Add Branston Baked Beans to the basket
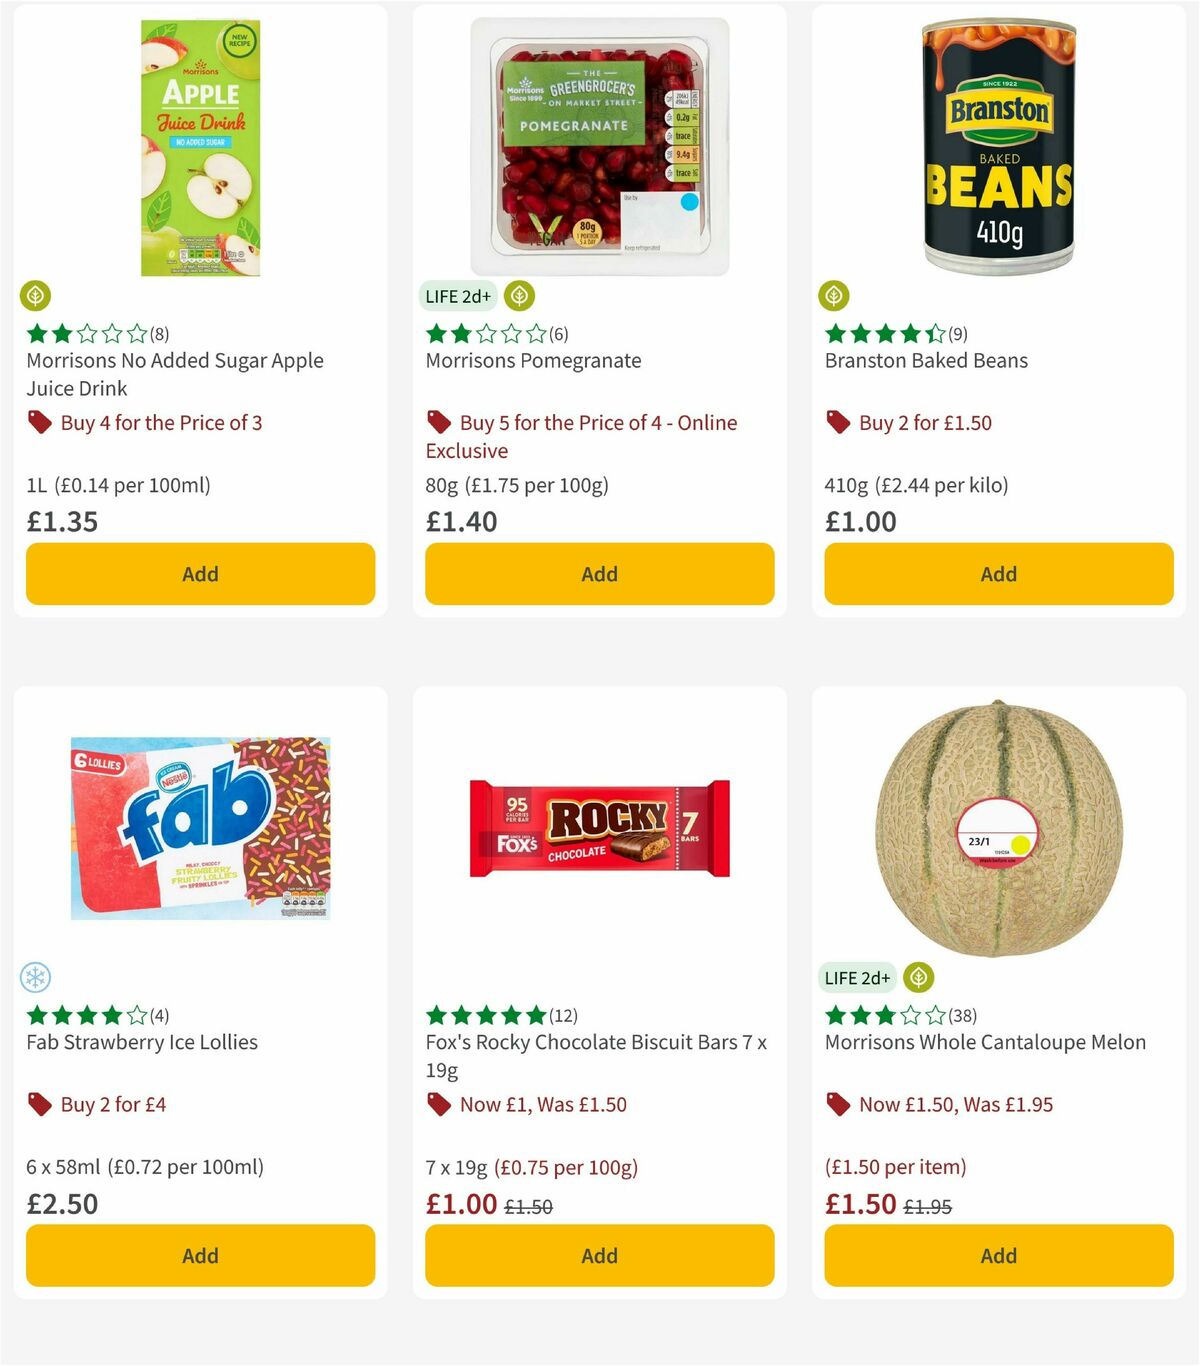 [x=998, y=574]
